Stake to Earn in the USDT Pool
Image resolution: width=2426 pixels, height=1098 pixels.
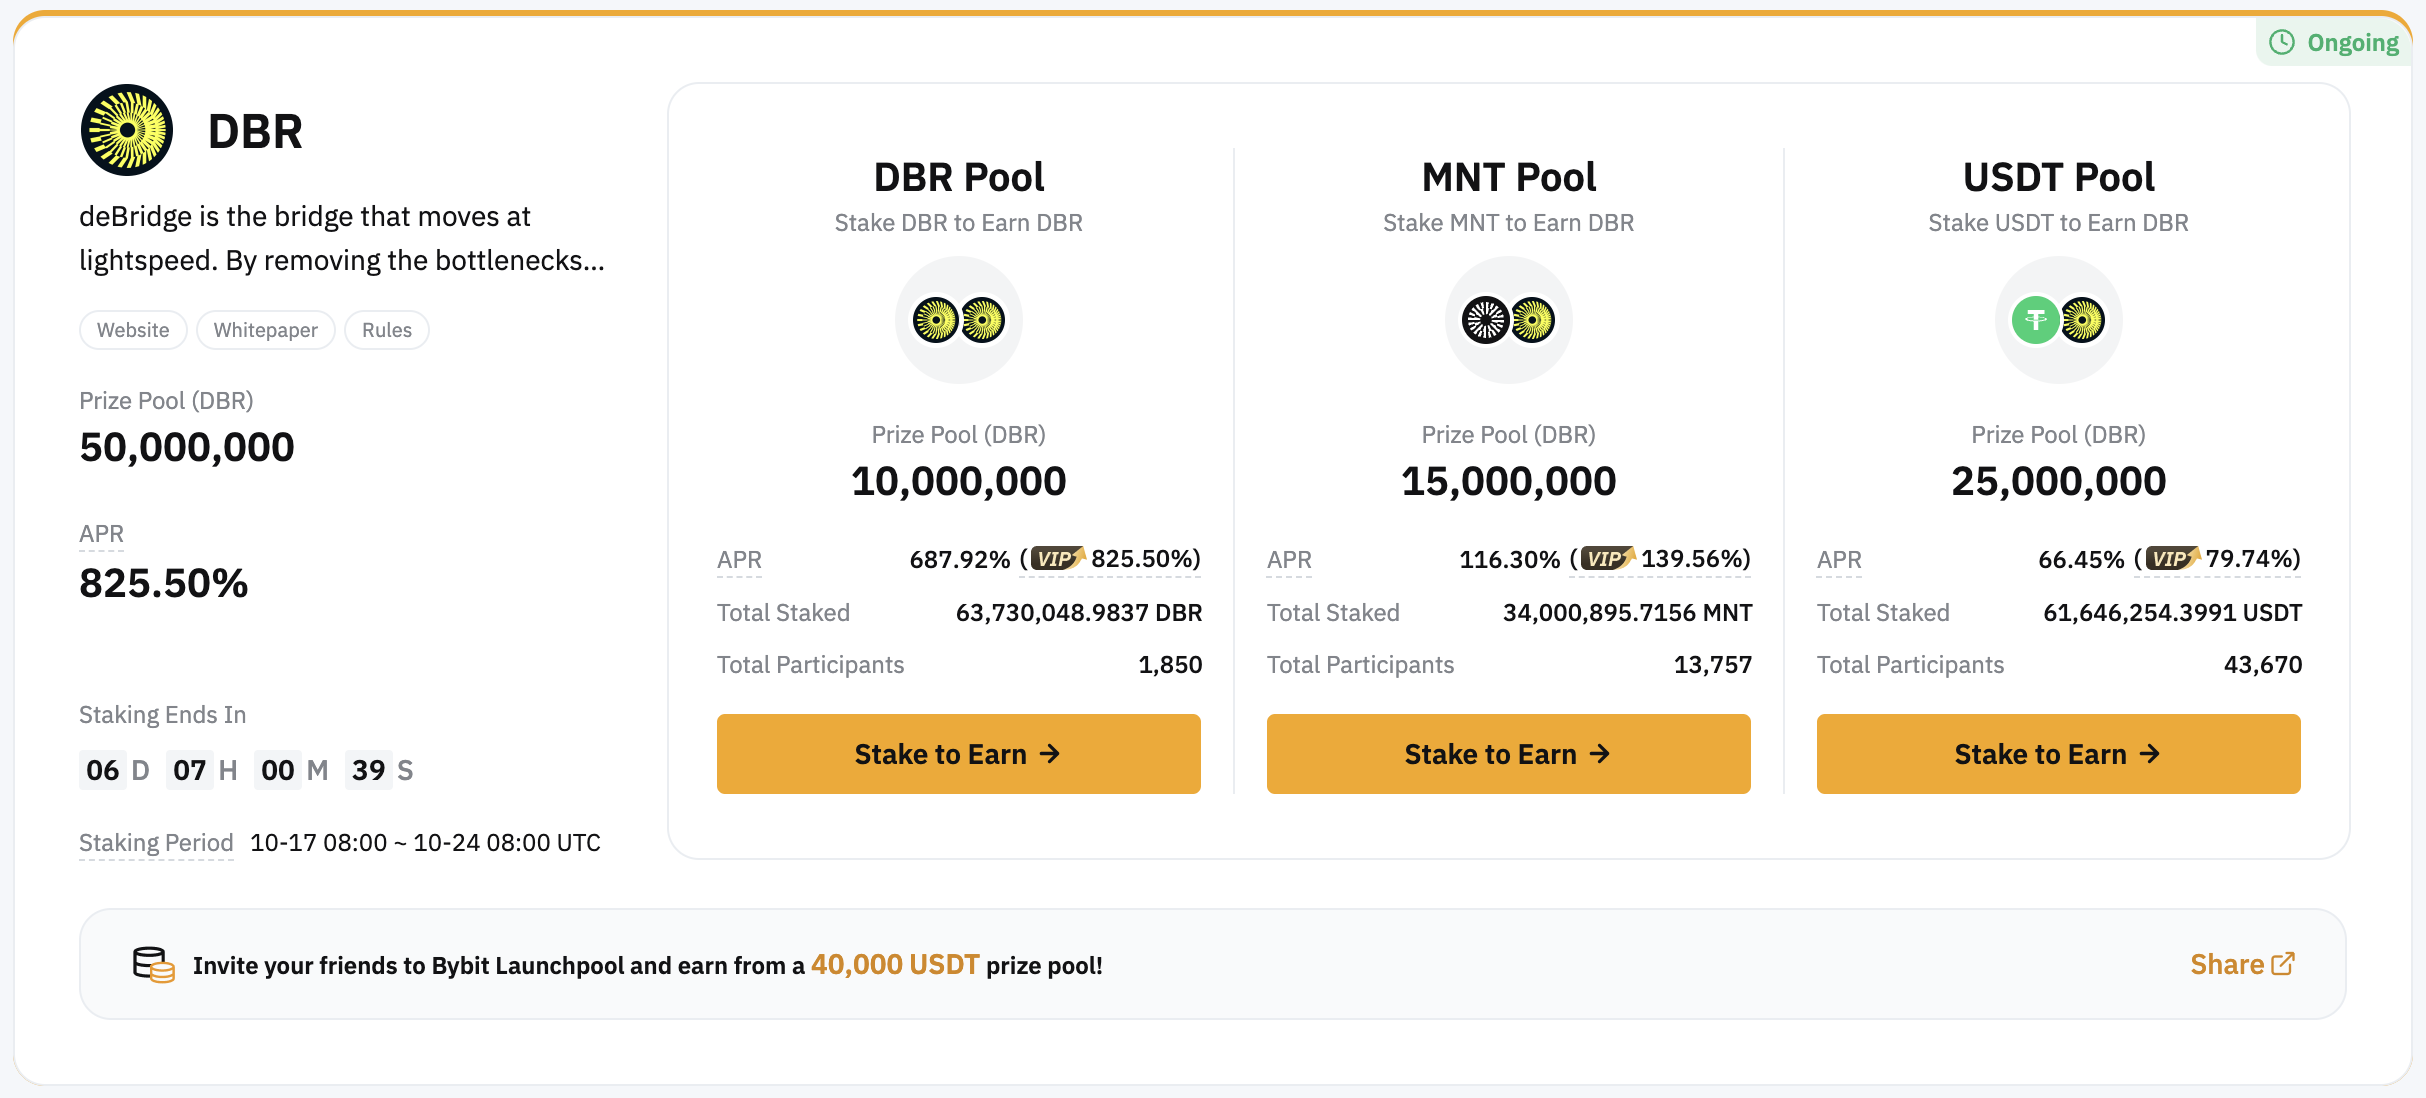point(2058,754)
